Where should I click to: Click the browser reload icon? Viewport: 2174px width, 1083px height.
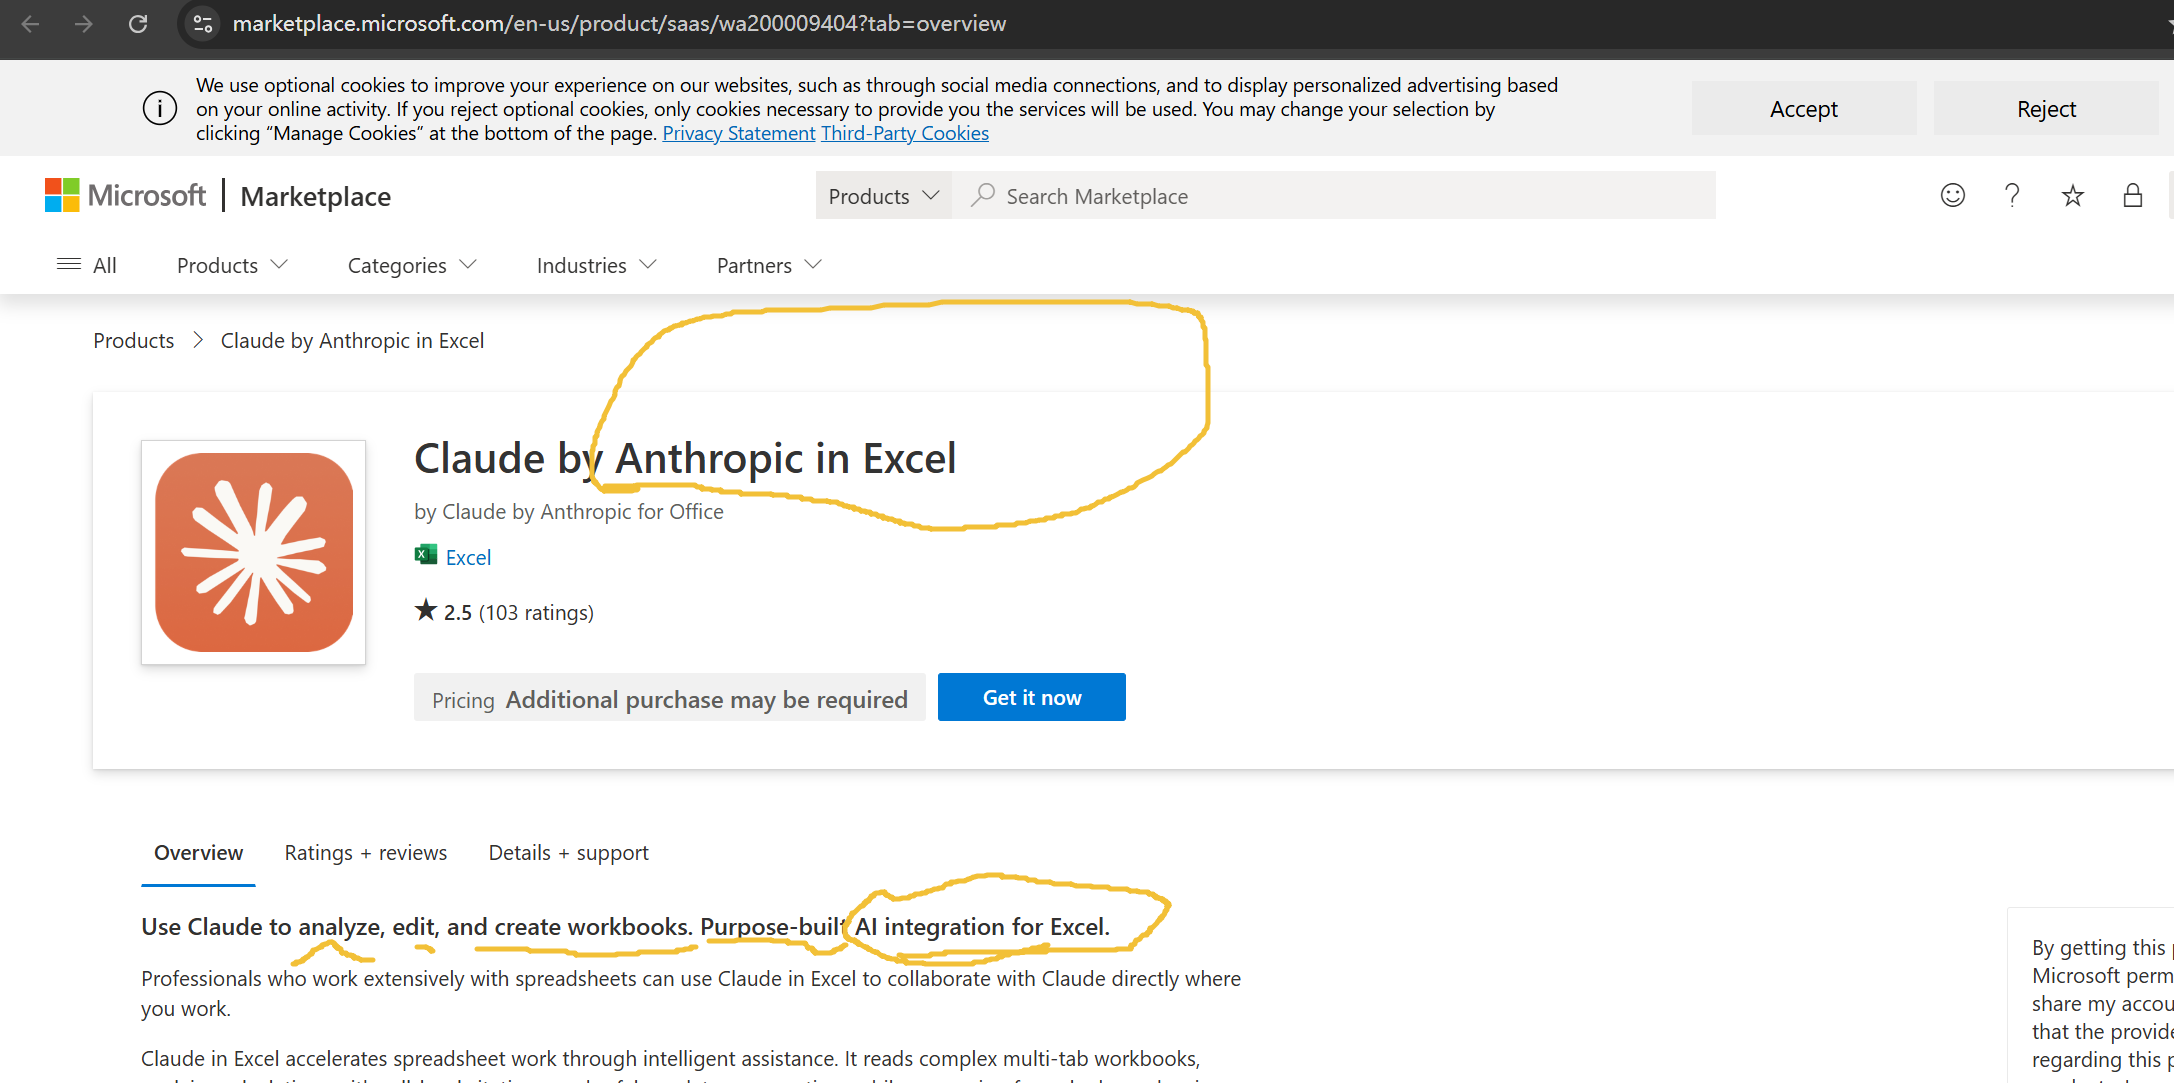click(138, 23)
